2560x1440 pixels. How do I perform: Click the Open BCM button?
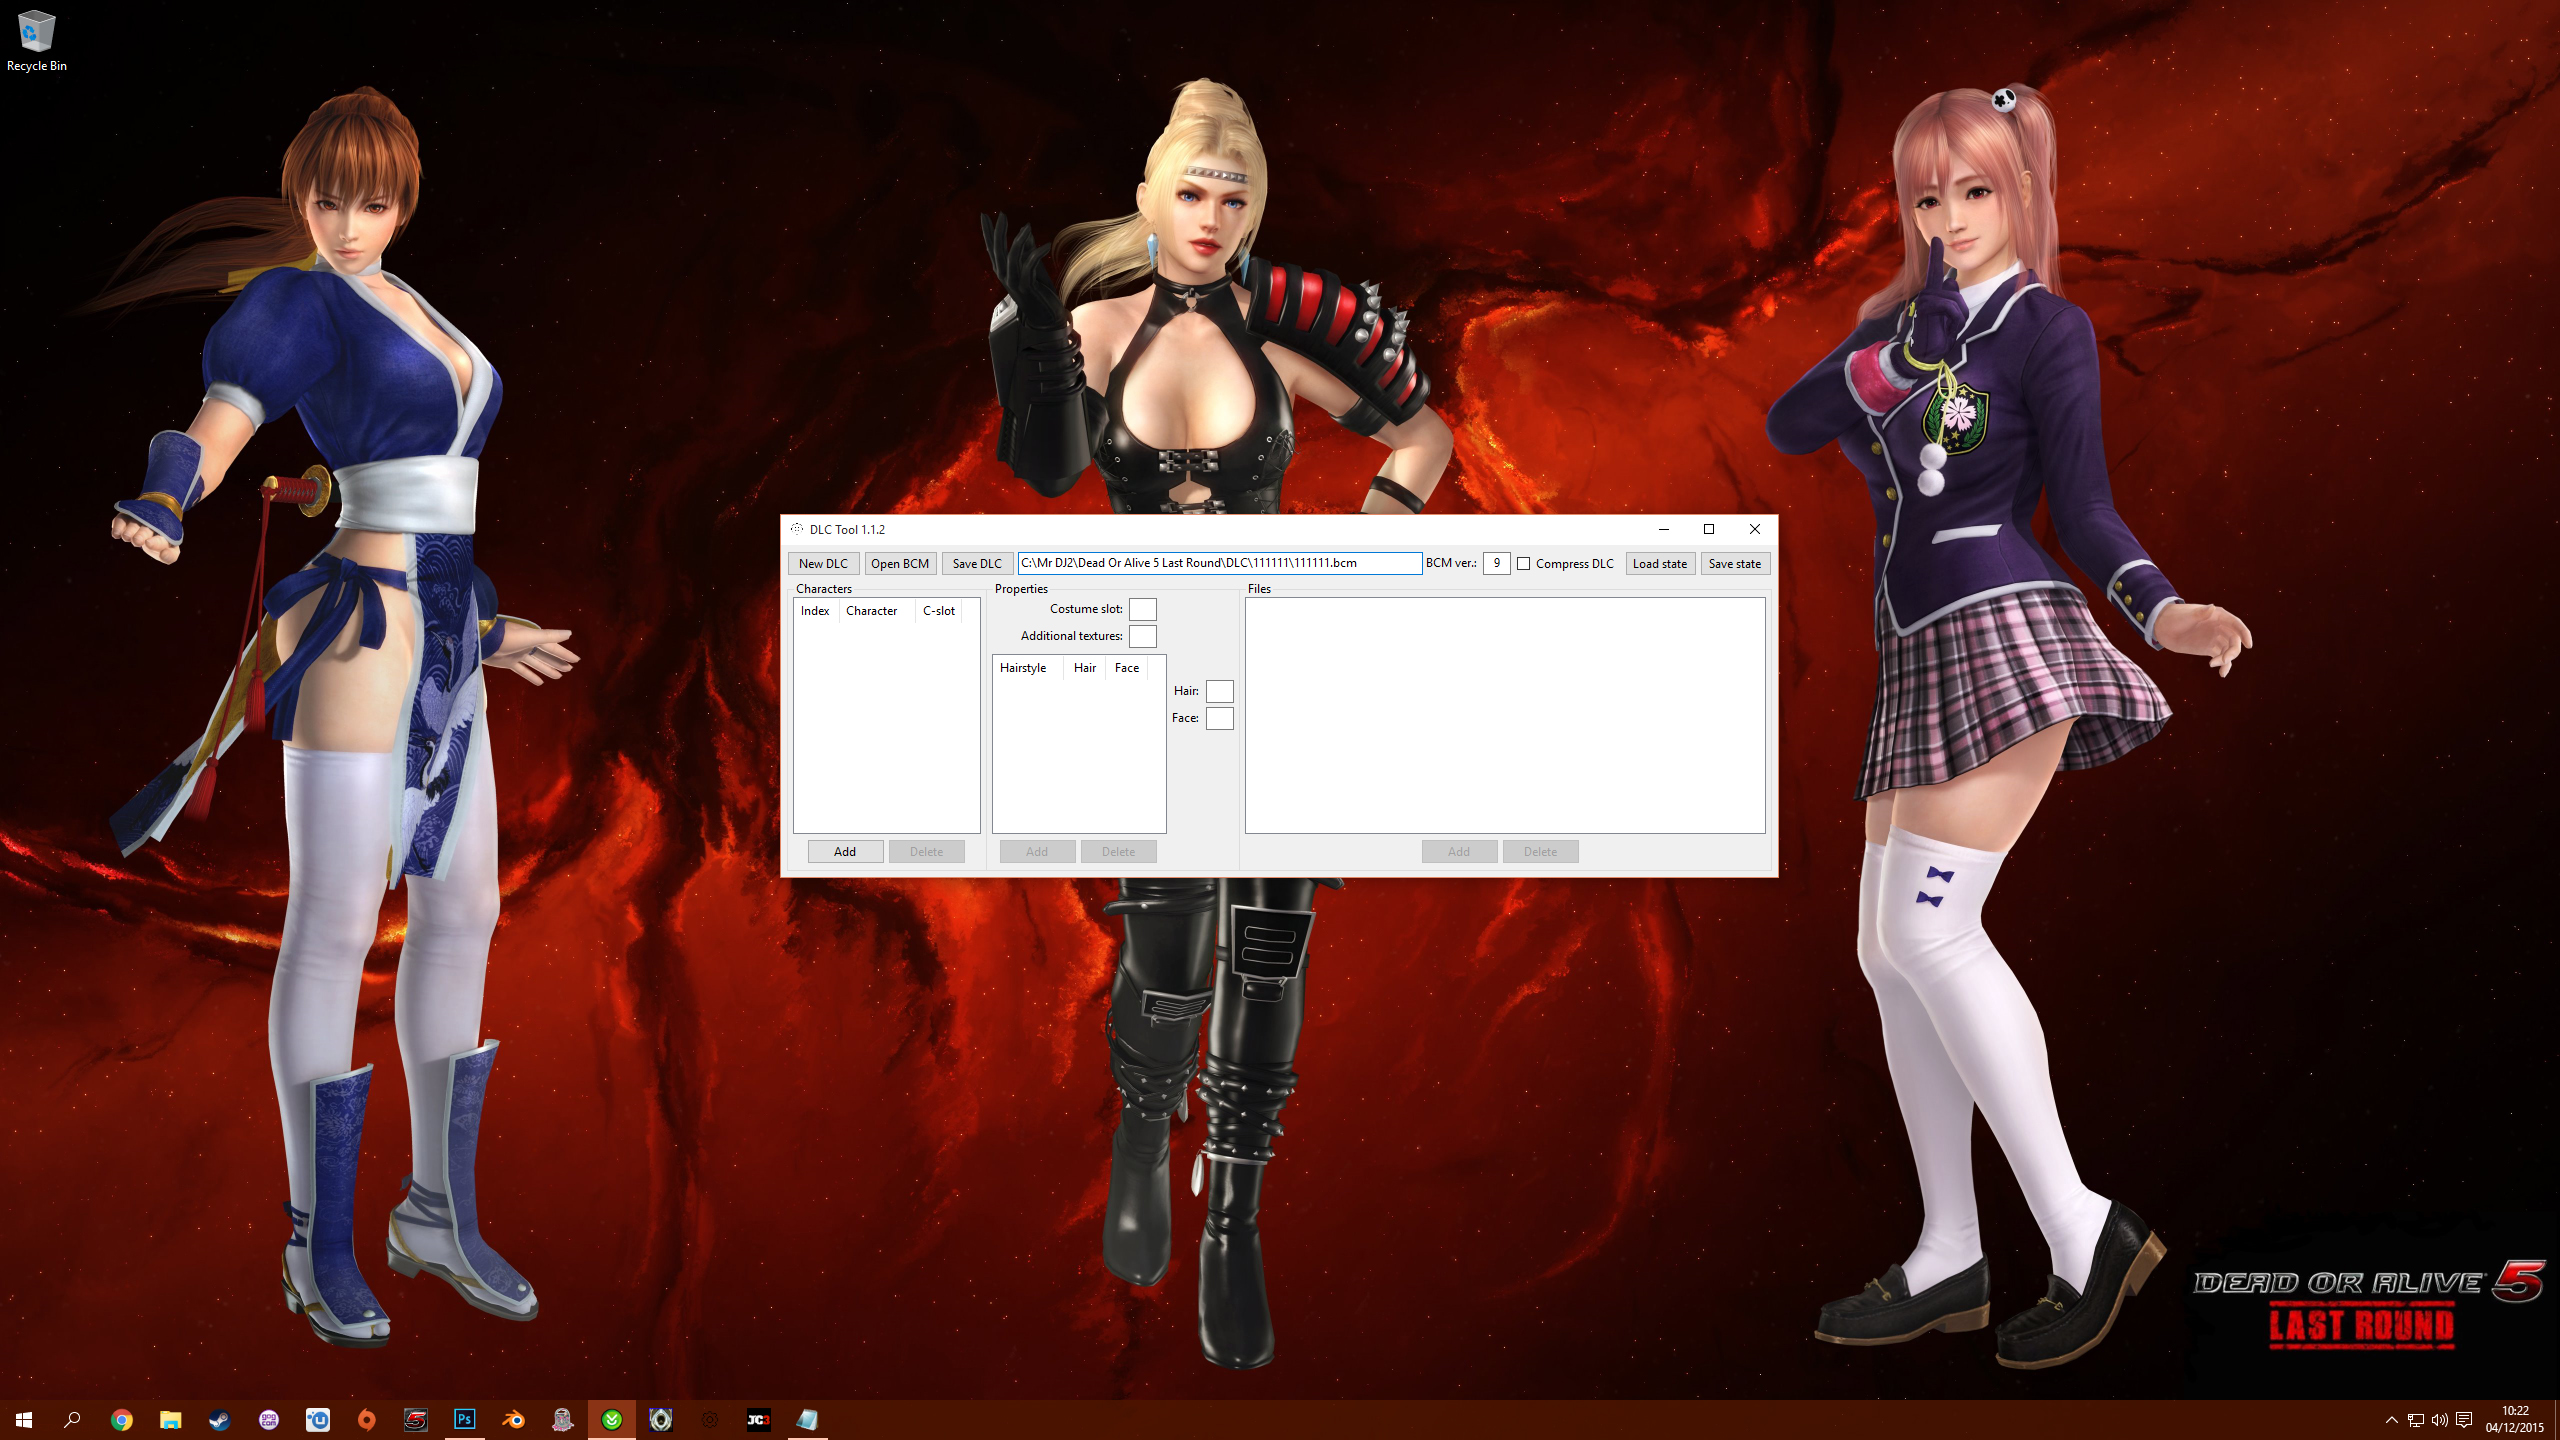point(900,564)
